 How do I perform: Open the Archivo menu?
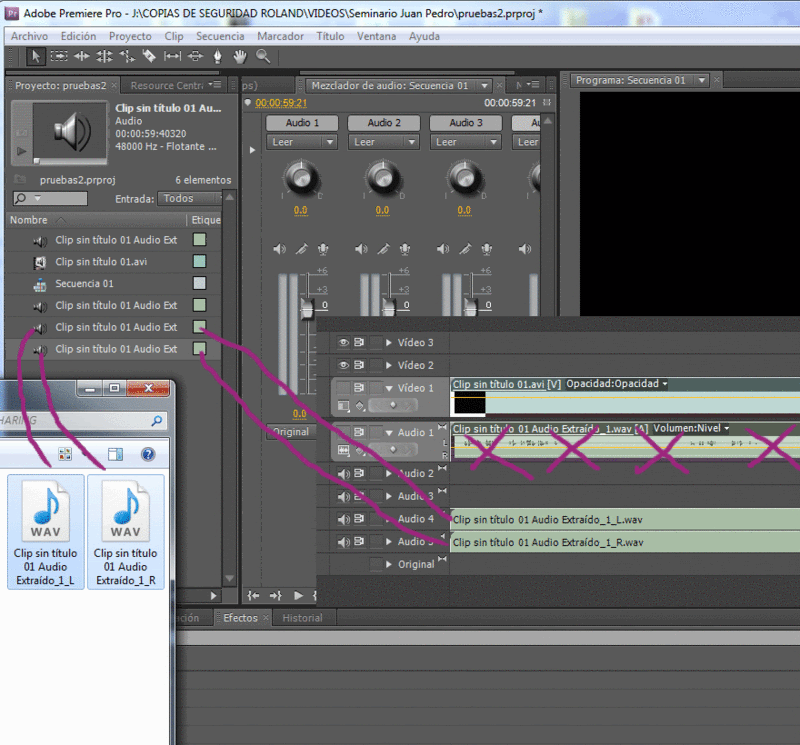tap(30, 36)
